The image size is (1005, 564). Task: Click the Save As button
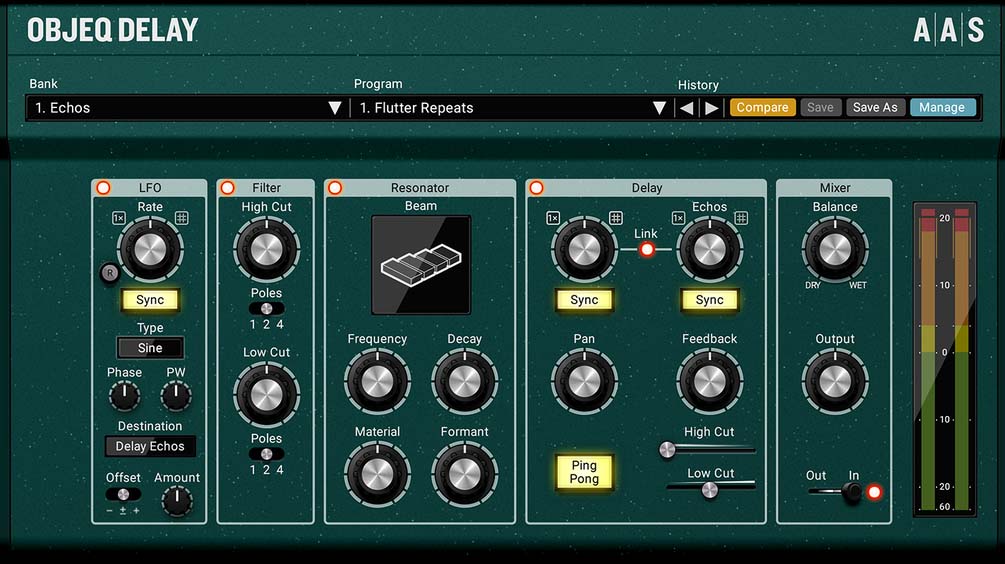point(875,108)
